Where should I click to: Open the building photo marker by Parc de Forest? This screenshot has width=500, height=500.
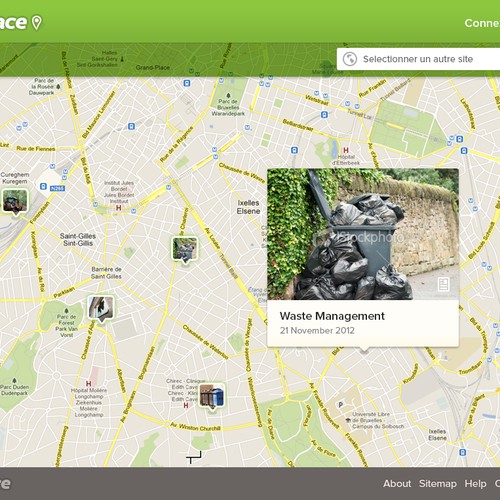(x=101, y=309)
